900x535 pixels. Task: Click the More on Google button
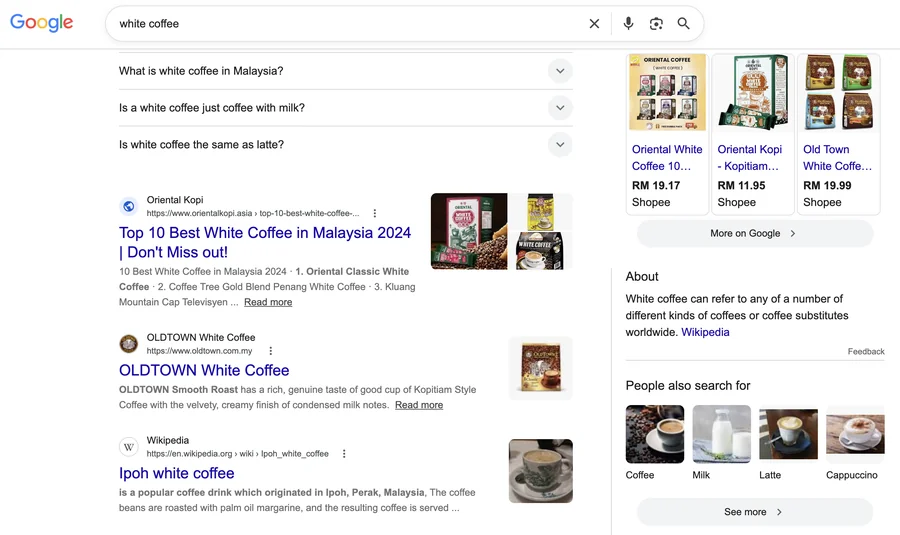(x=755, y=234)
